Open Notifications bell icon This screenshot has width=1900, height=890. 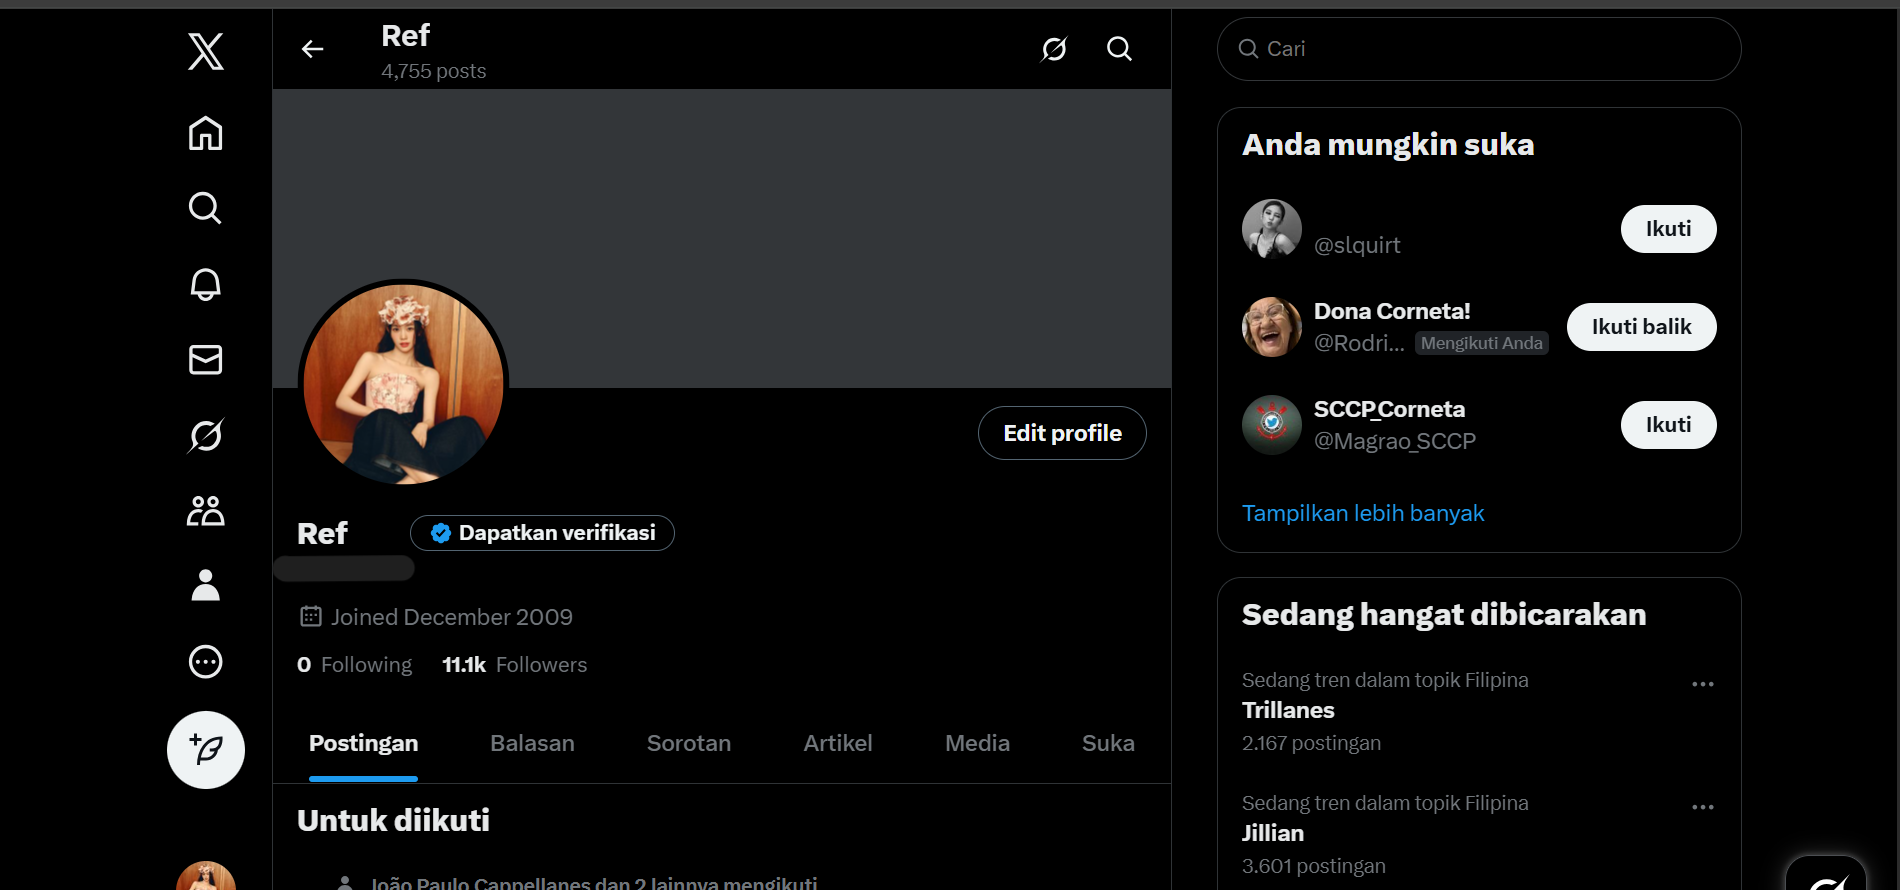tap(206, 284)
